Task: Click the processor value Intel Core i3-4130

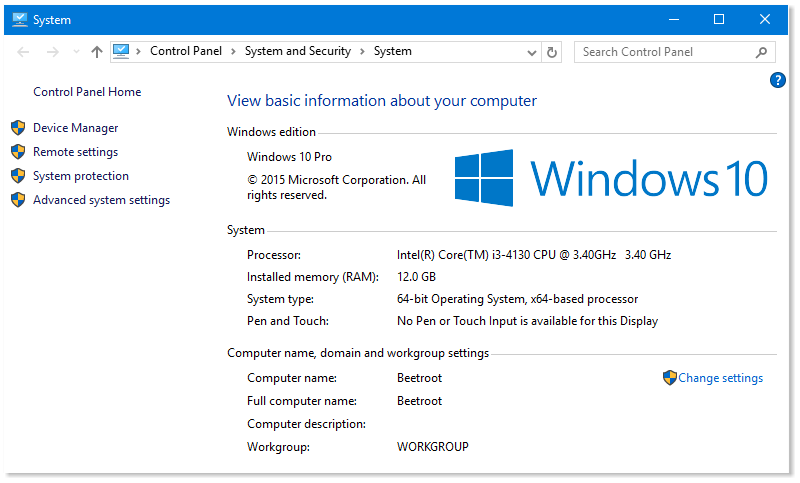Action: [x=534, y=255]
